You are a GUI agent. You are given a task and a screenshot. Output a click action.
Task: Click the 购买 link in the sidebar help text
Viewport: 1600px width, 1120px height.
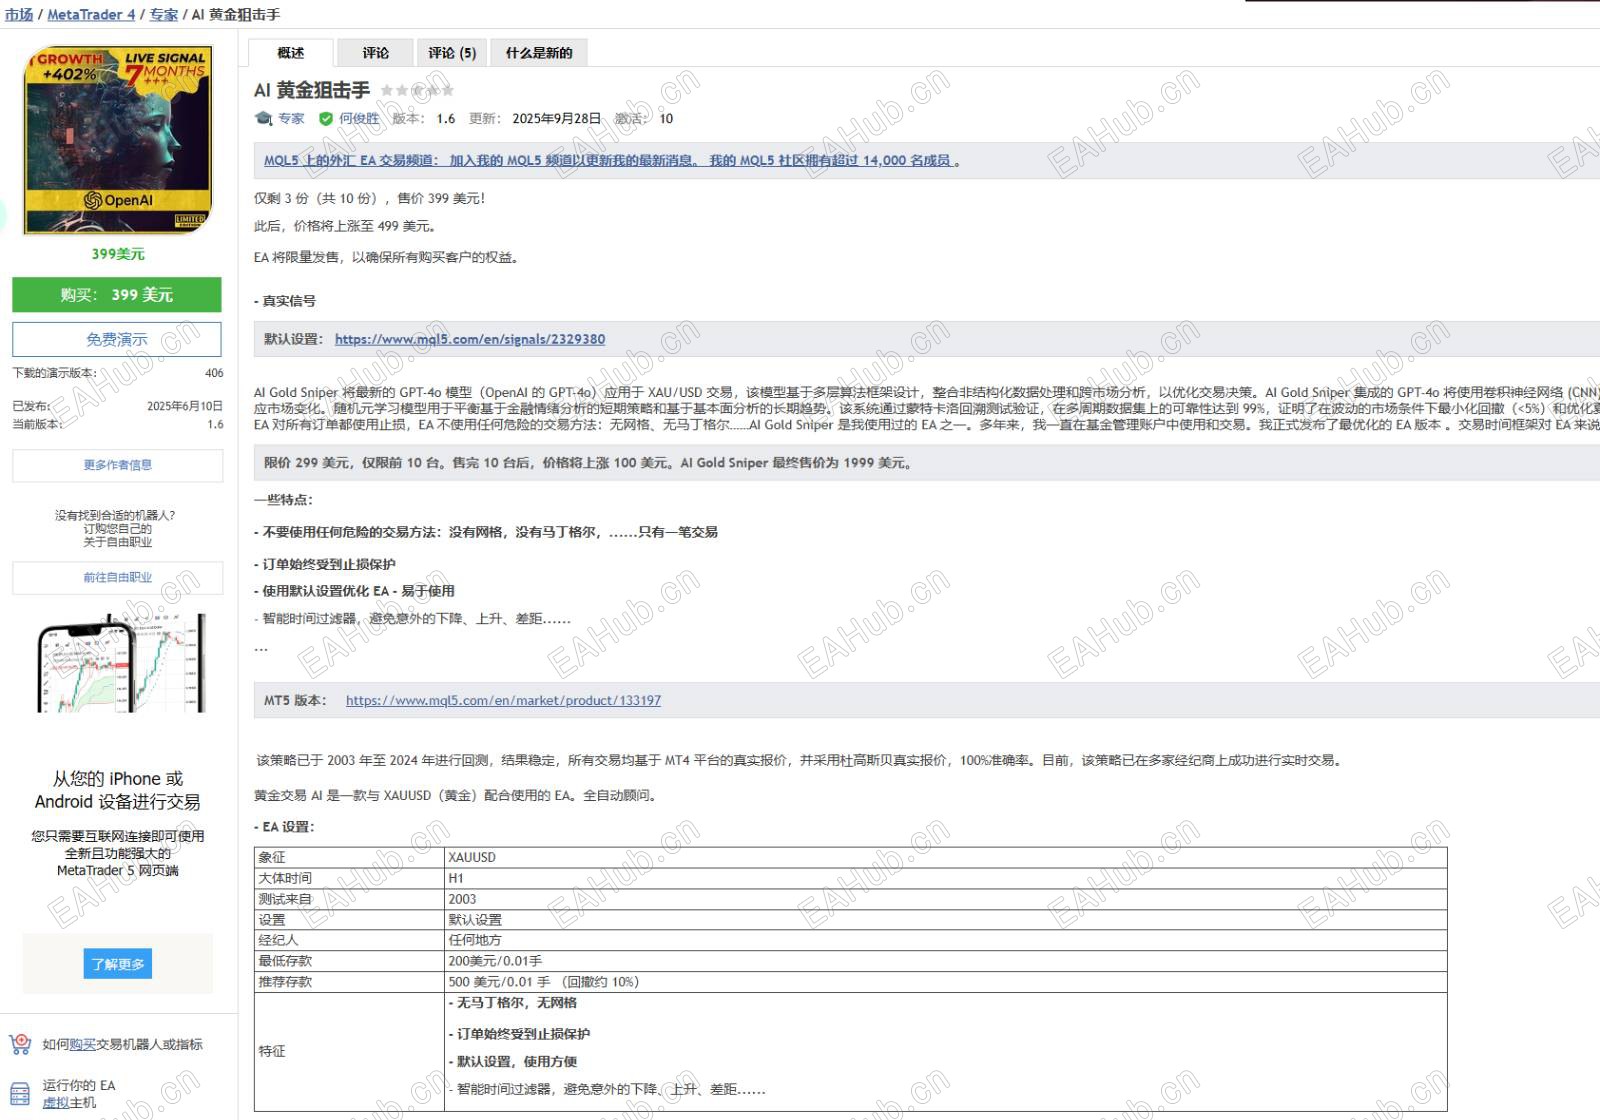tap(82, 1044)
